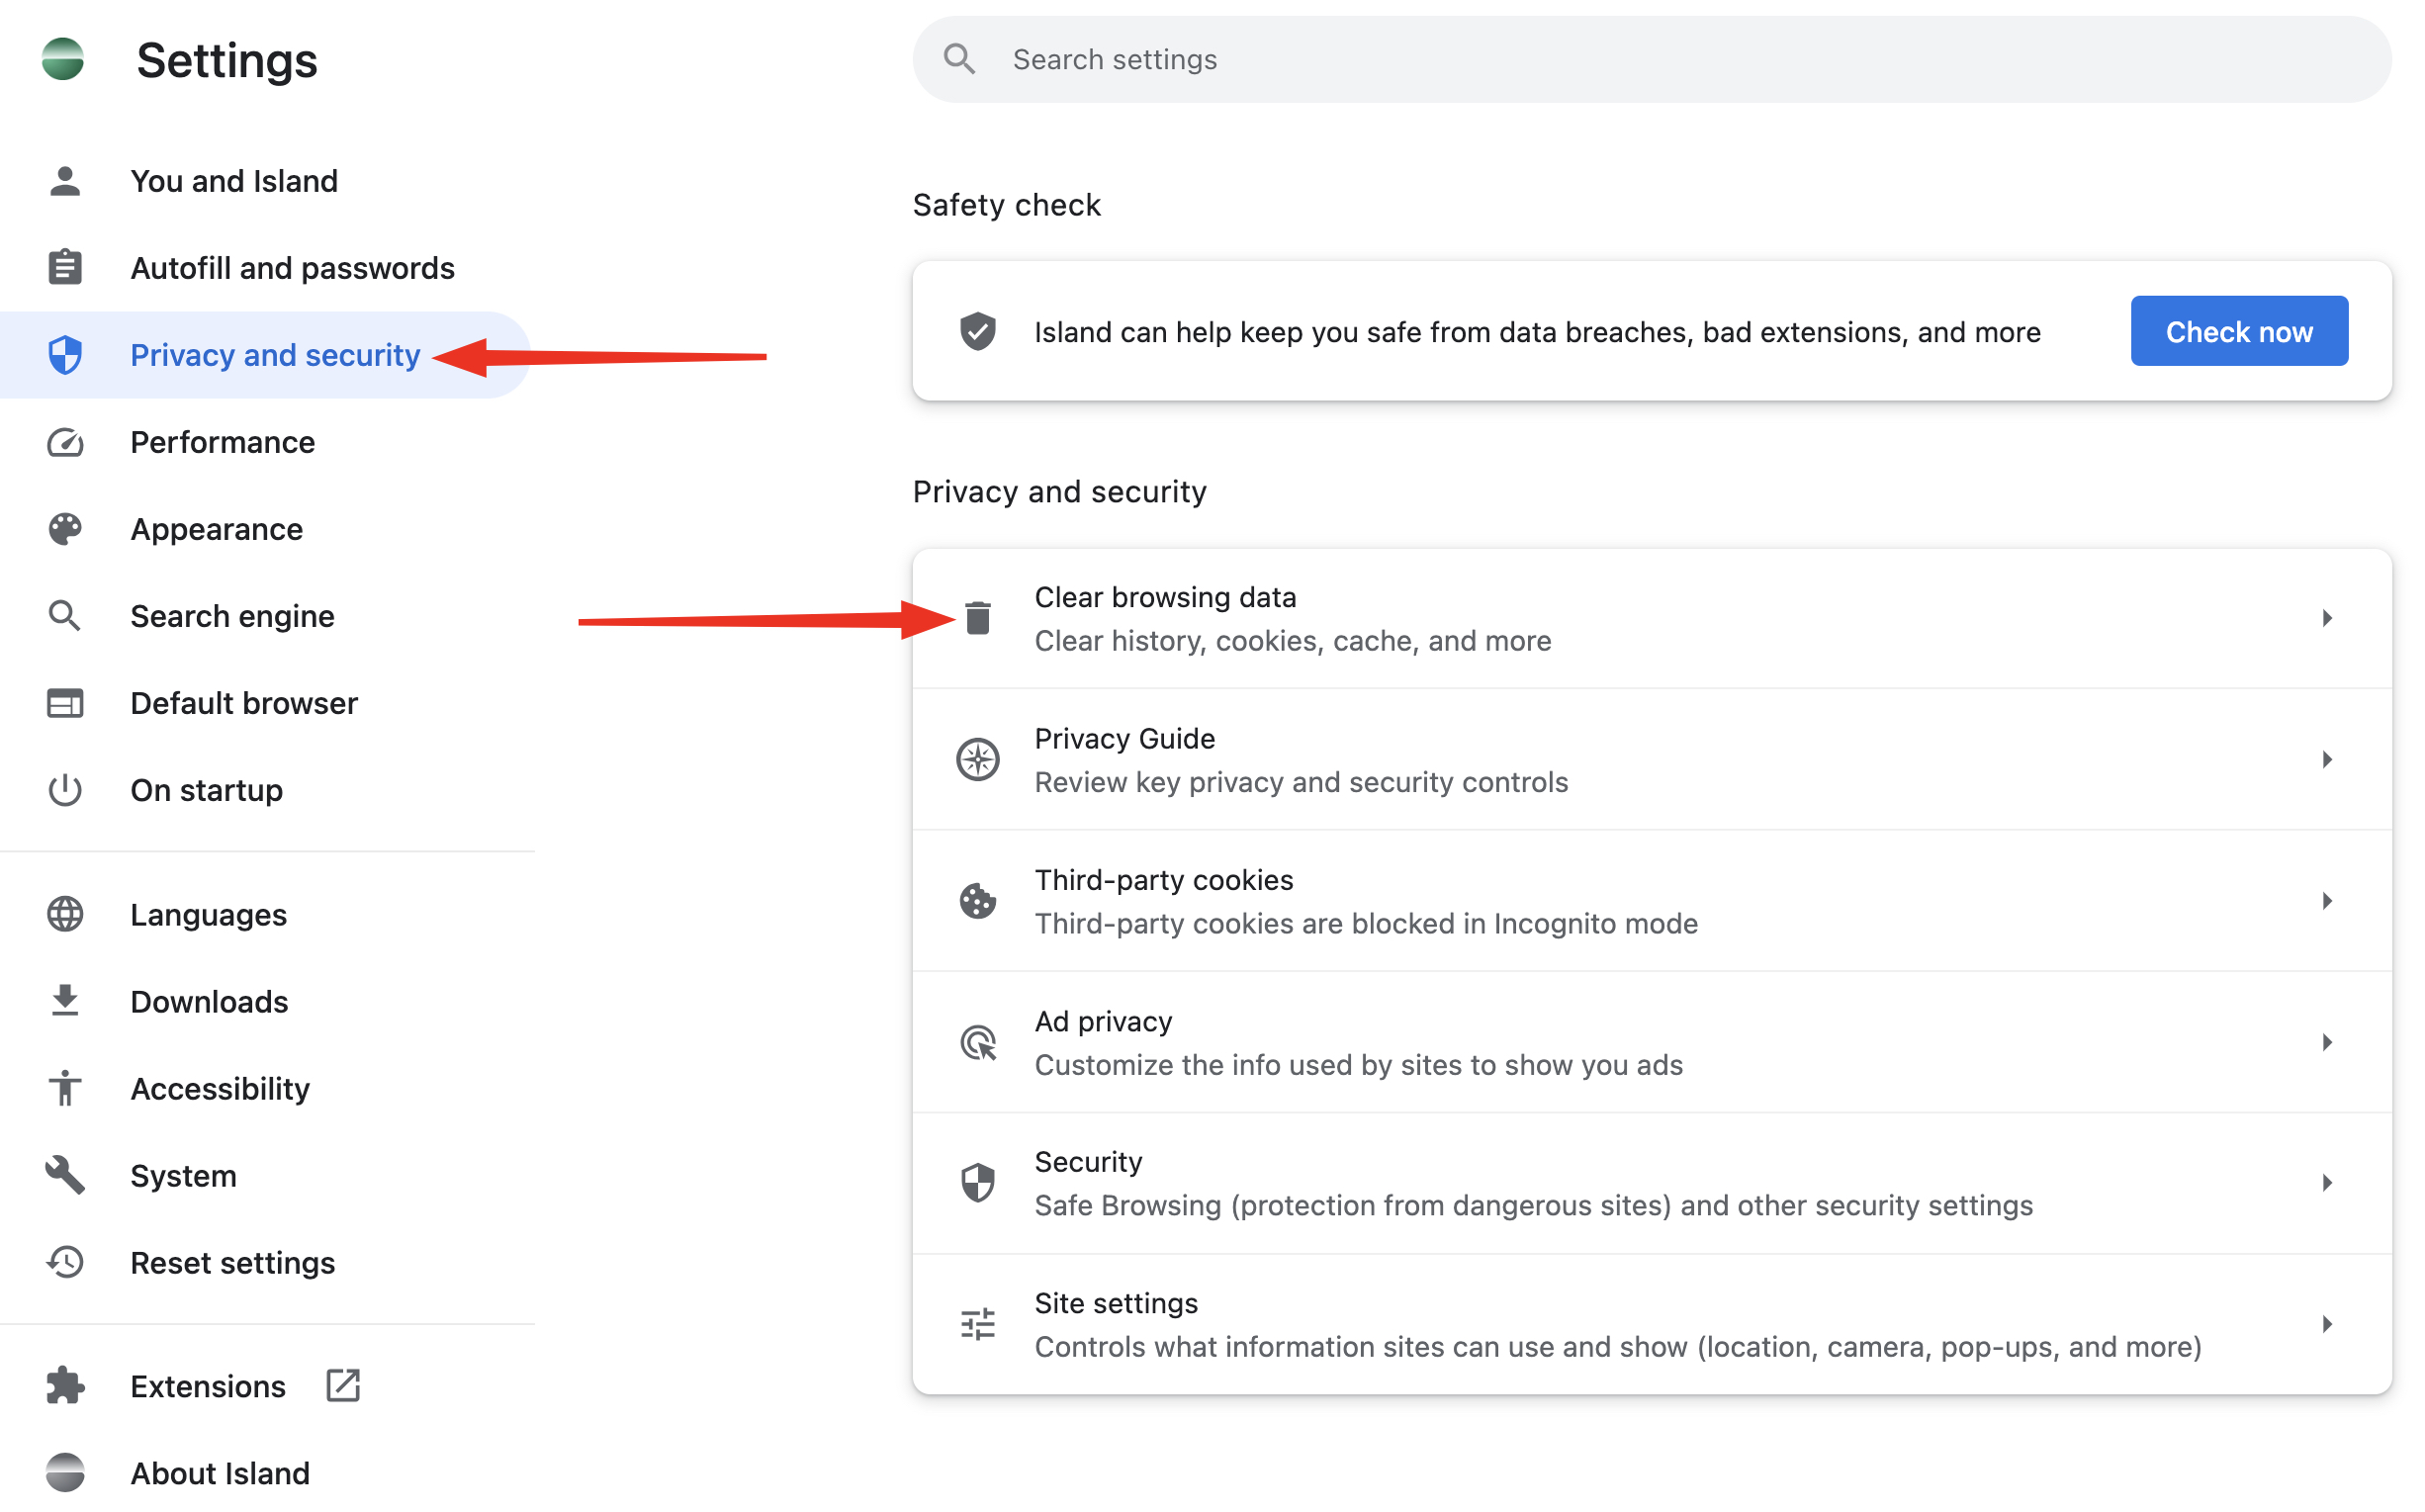Click the wrench System icon

(x=65, y=1176)
